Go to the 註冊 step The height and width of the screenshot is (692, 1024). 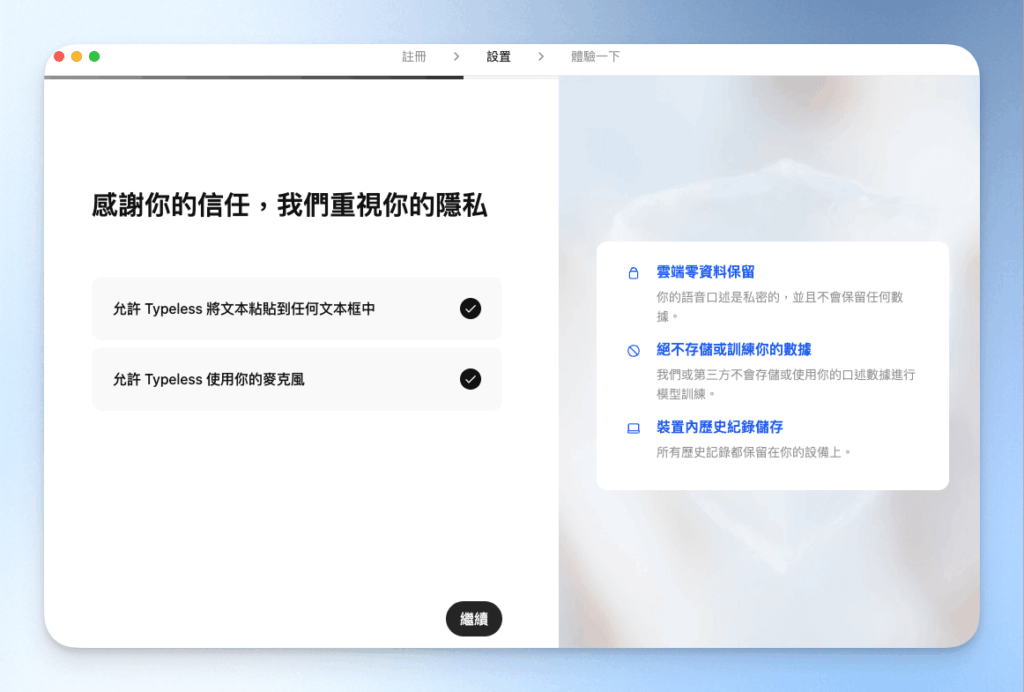pyautogui.click(x=413, y=57)
